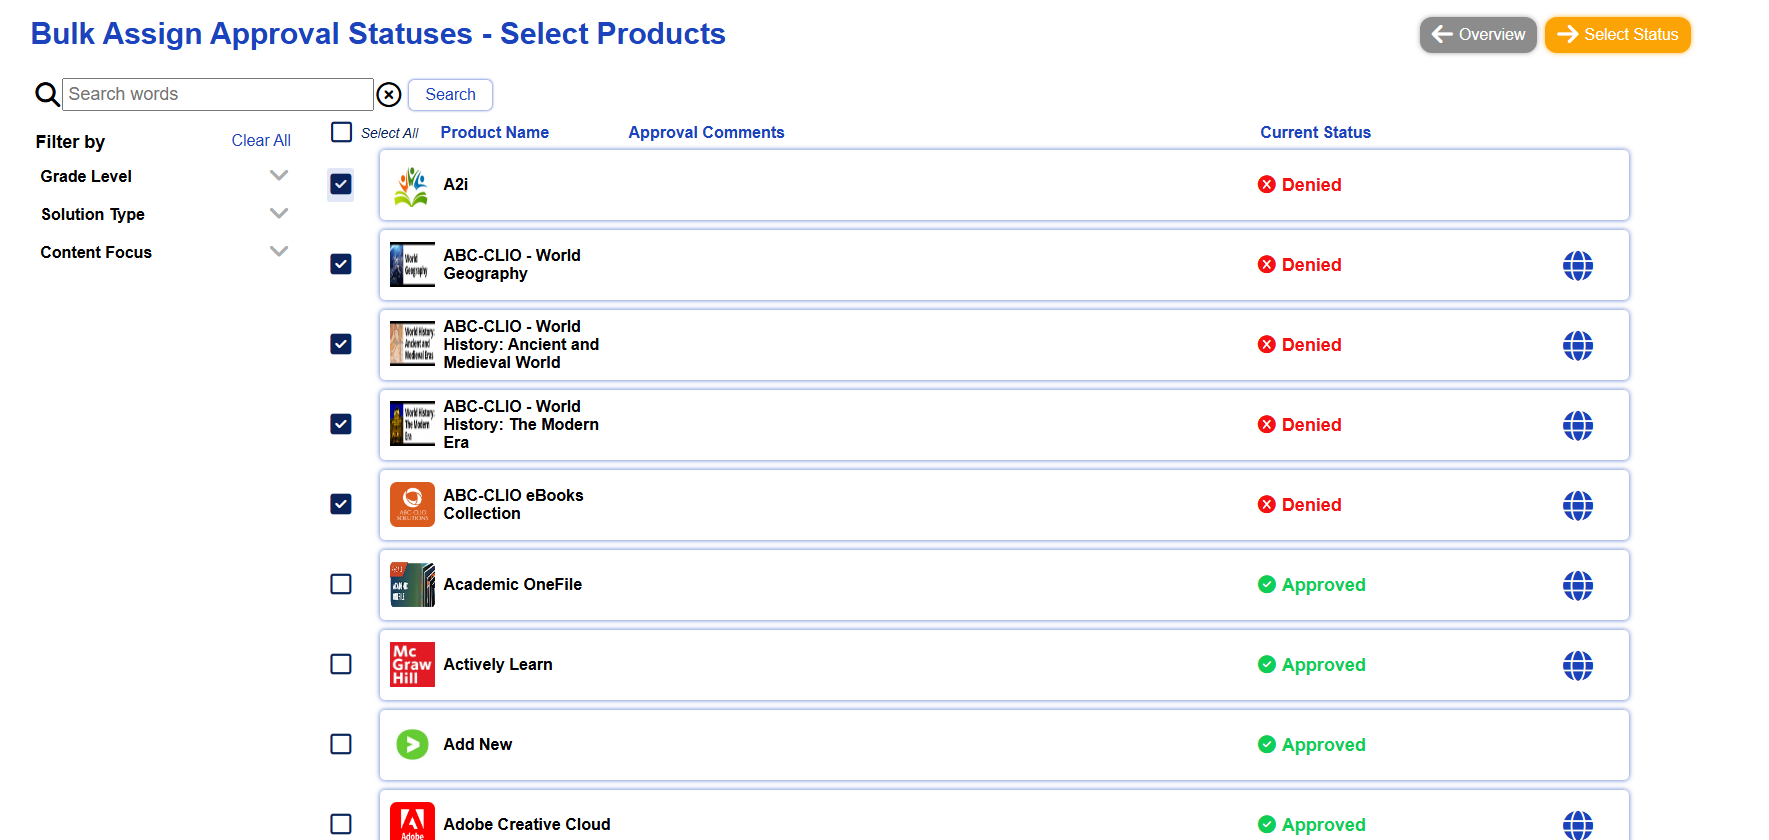The image size is (1769, 840).
Task: Click the magnifying glass search icon
Action: 47,94
